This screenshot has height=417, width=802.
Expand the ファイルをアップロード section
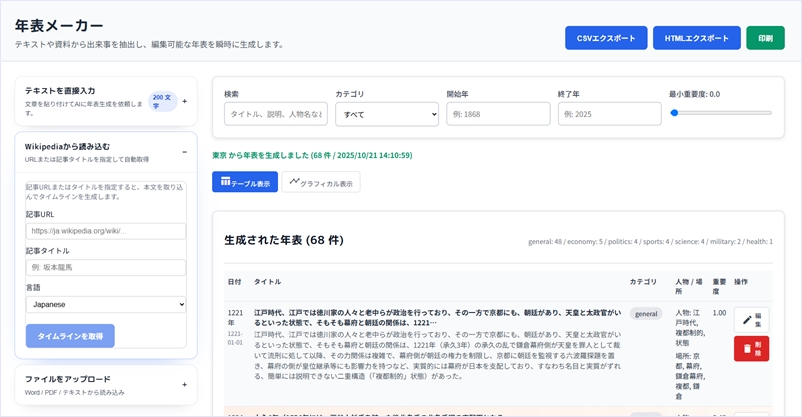(184, 384)
